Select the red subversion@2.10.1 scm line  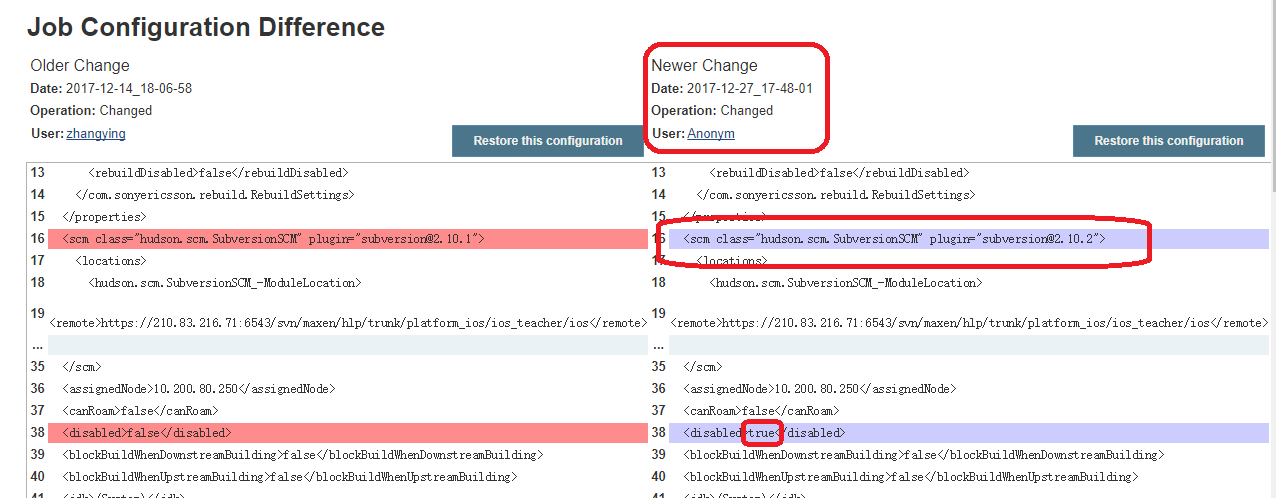[272, 239]
